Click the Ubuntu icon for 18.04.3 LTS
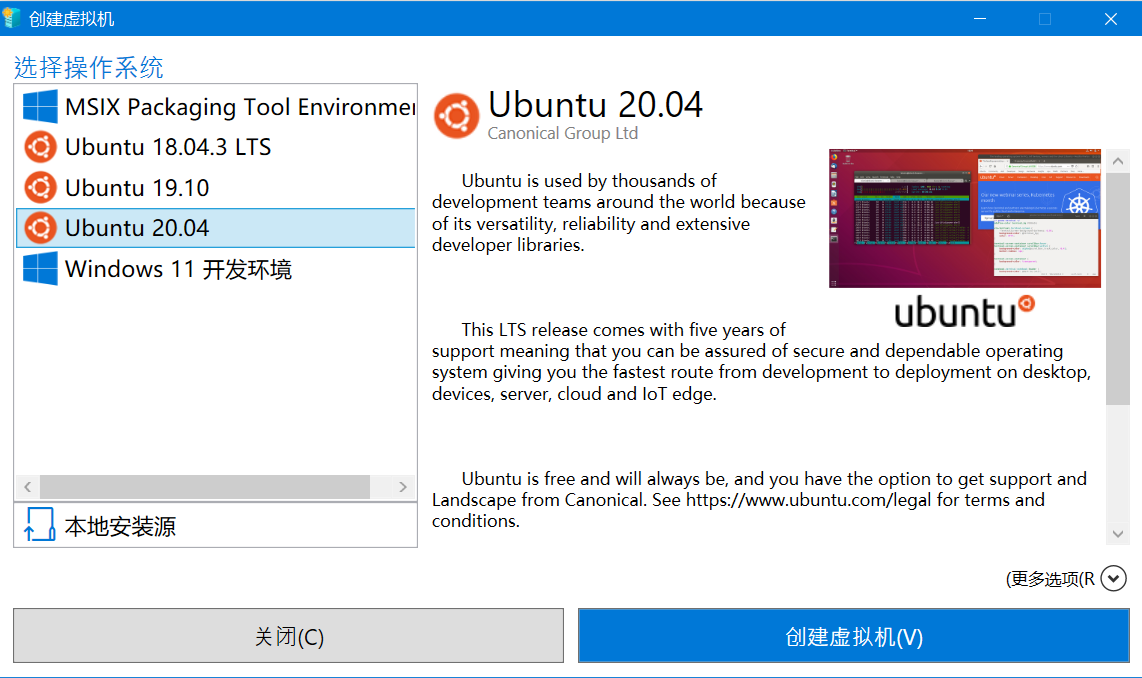Viewport: 1142px width, 678px height. [x=38, y=147]
